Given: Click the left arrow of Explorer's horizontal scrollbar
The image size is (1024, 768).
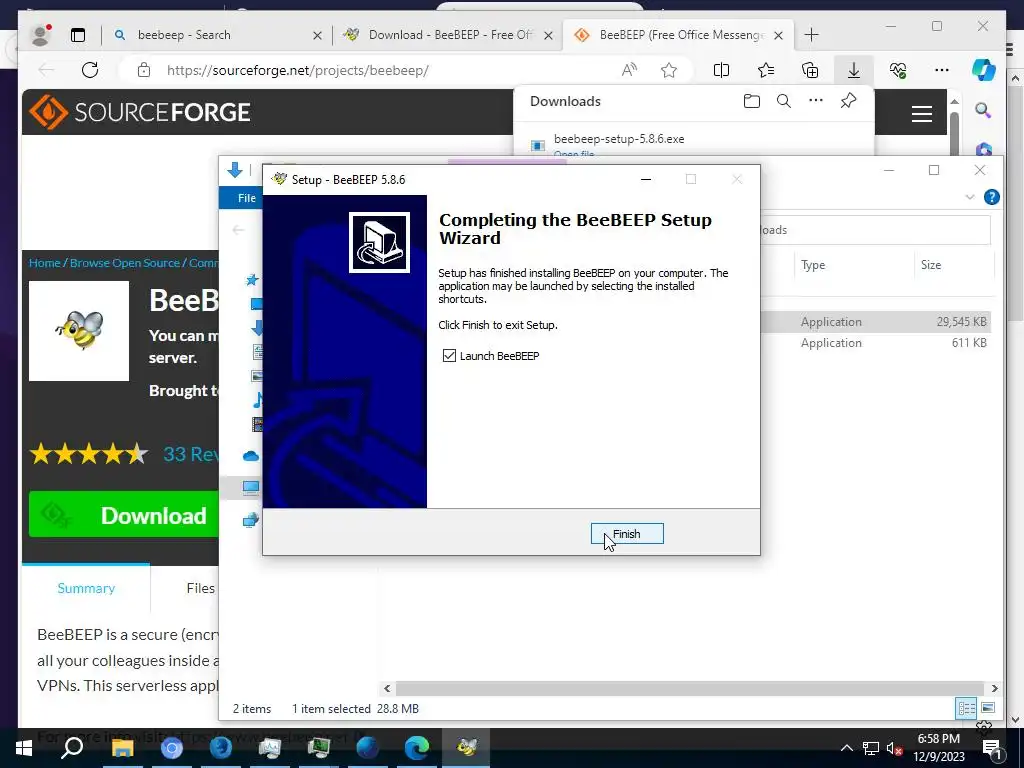Looking at the screenshot, I should 387,688.
